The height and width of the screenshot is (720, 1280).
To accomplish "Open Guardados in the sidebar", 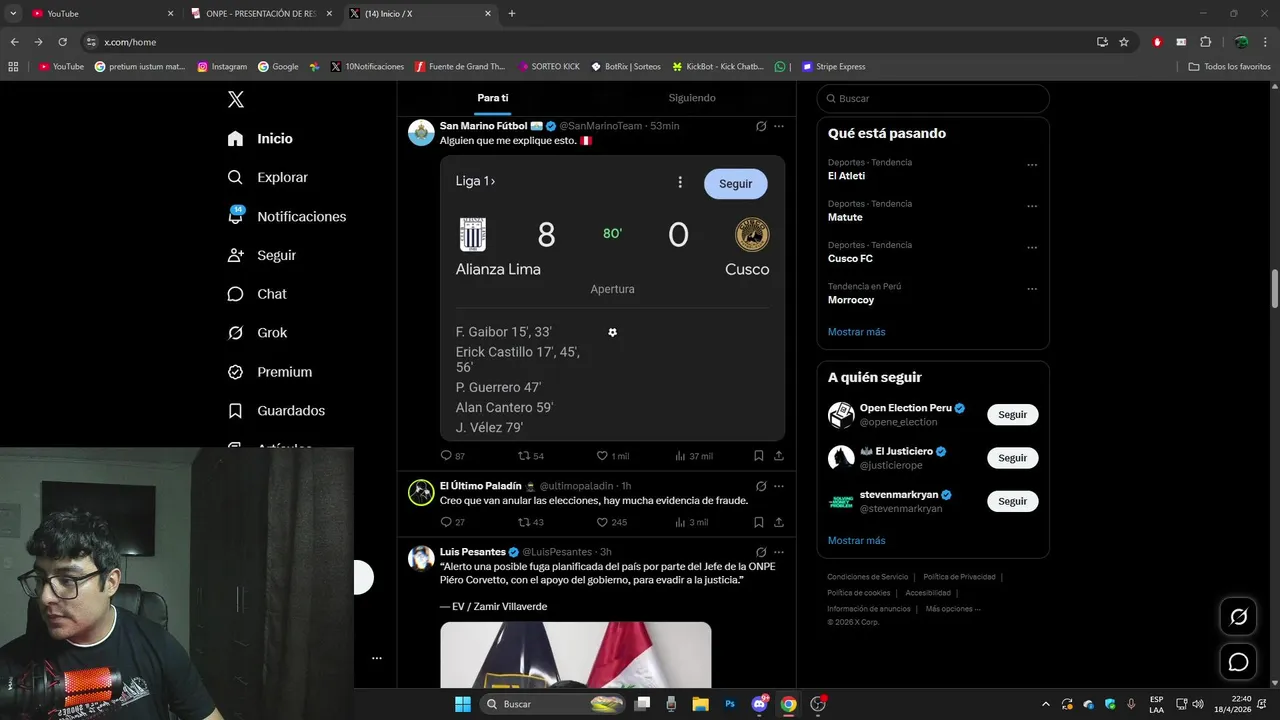I will (275, 411).
